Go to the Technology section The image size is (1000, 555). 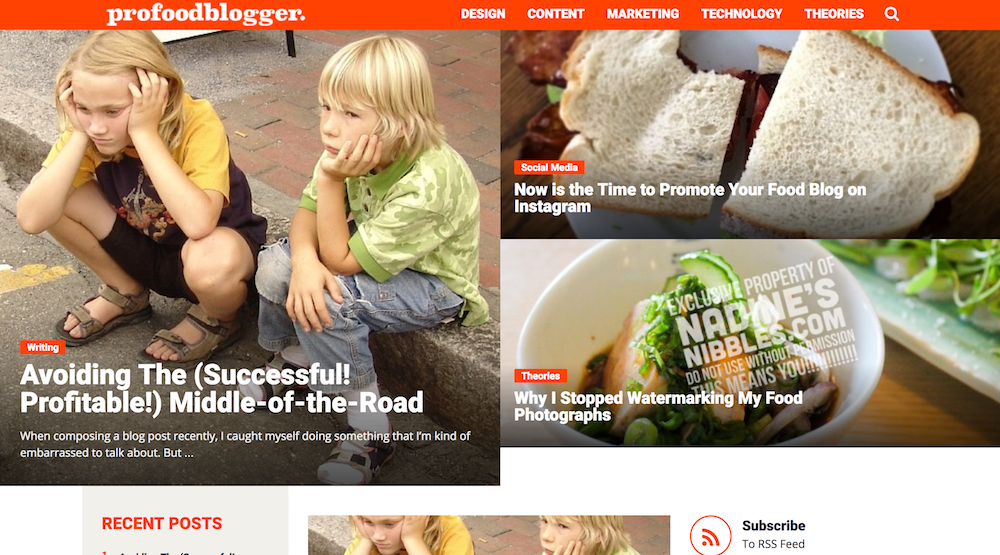pyautogui.click(x=742, y=14)
